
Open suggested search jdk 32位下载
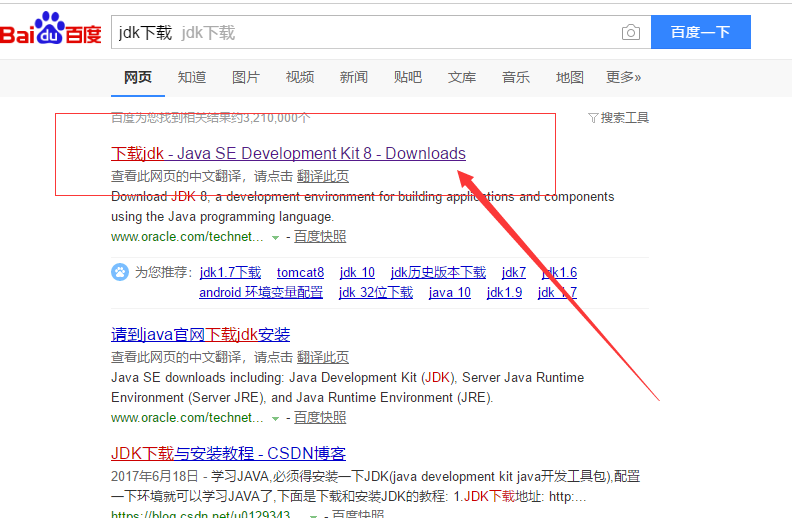(376, 293)
